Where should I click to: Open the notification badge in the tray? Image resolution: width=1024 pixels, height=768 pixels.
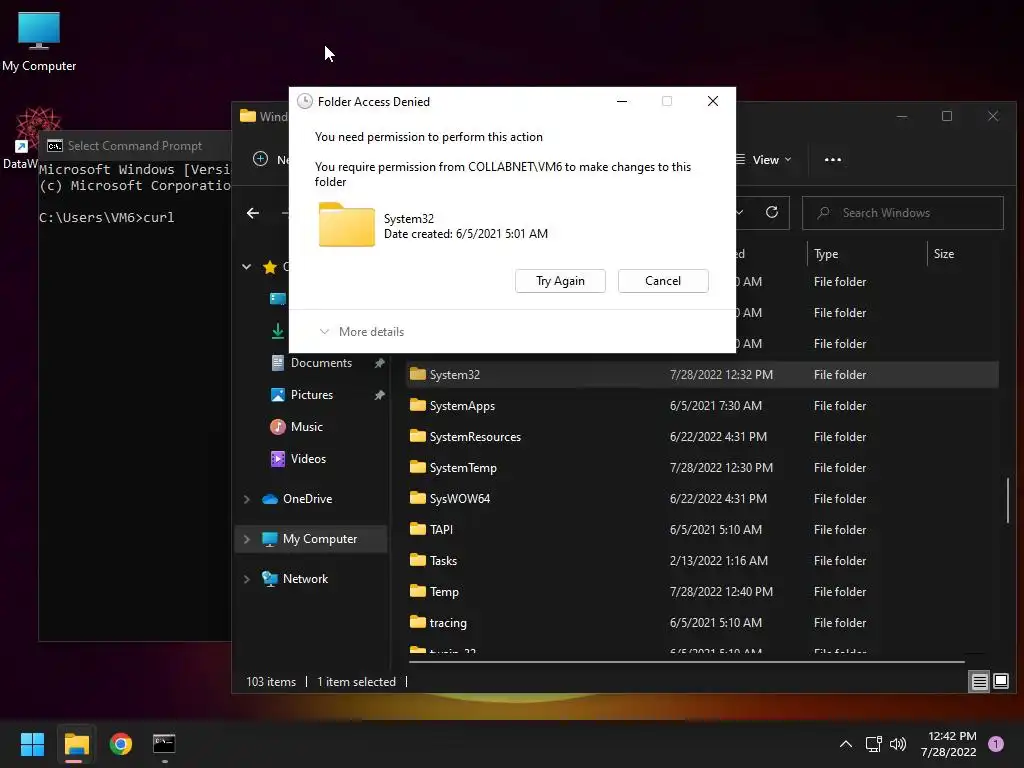[x=996, y=743]
